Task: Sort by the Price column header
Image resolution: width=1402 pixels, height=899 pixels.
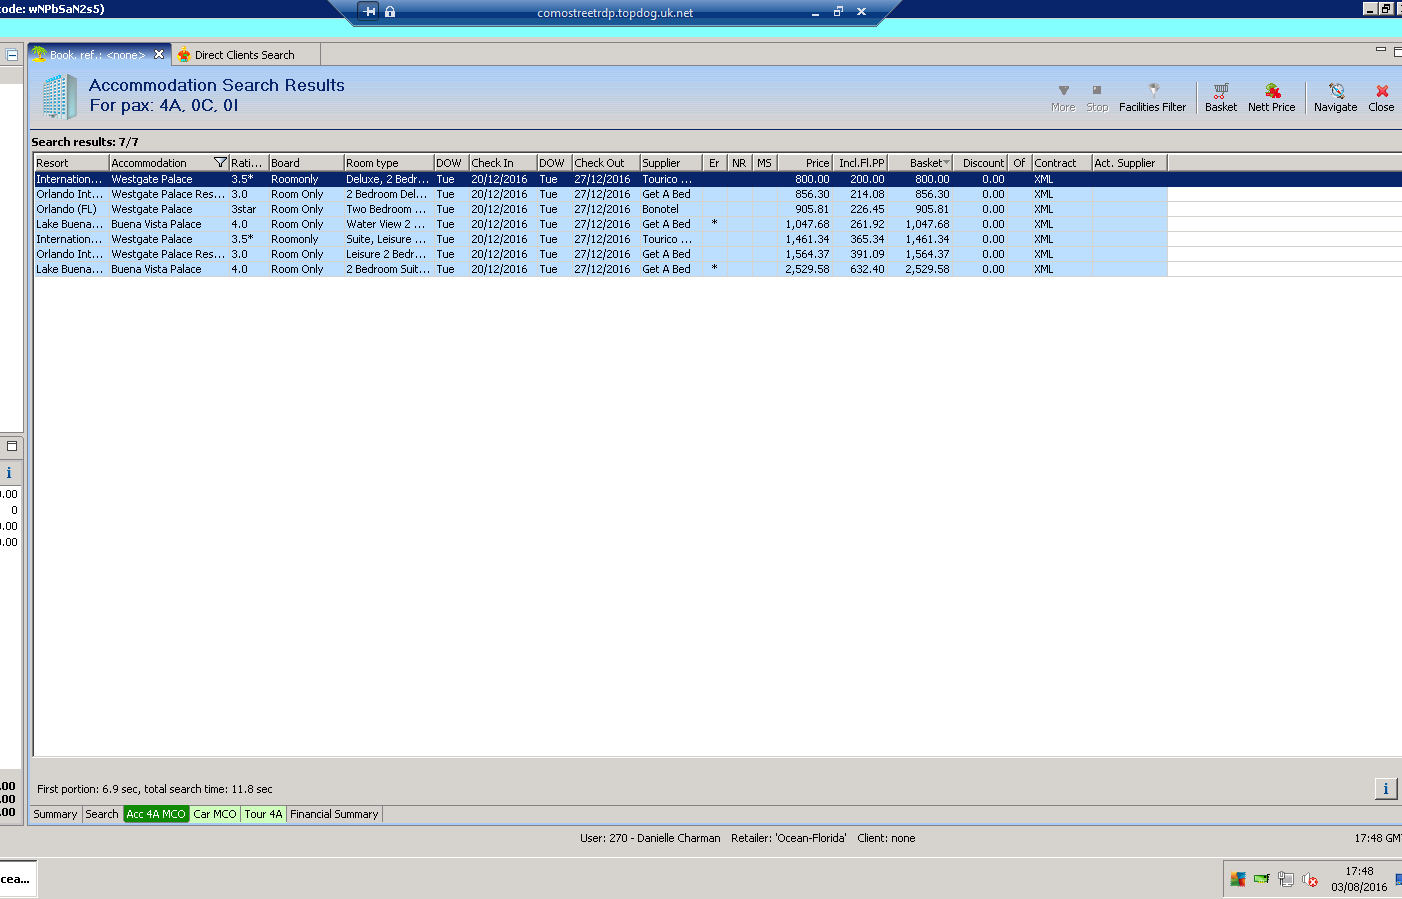Action: [805, 163]
